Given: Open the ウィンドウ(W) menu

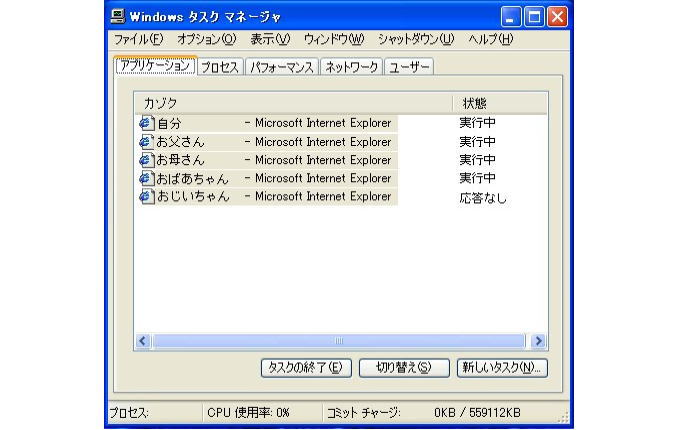Looking at the screenshot, I should [x=334, y=39].
